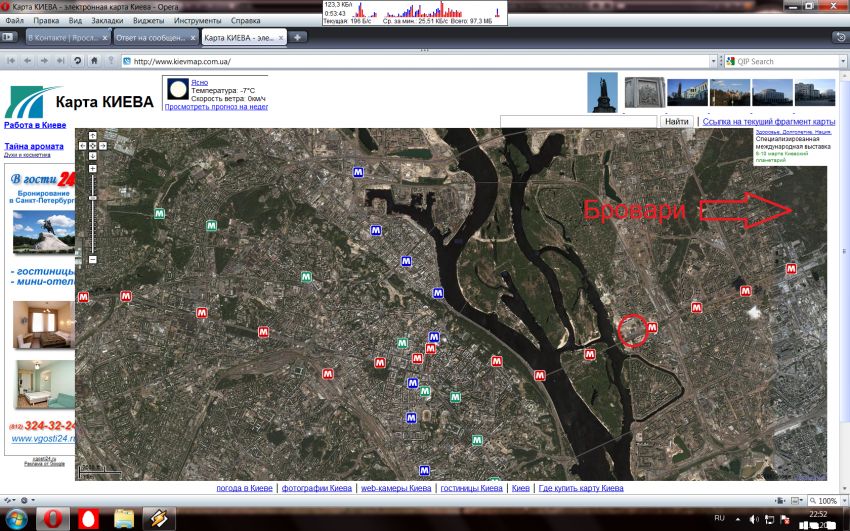Viewport: 850px width, 531px height.
Task: Open 'web-камеры Киева' footer link
Action: (x=396, y=488)
